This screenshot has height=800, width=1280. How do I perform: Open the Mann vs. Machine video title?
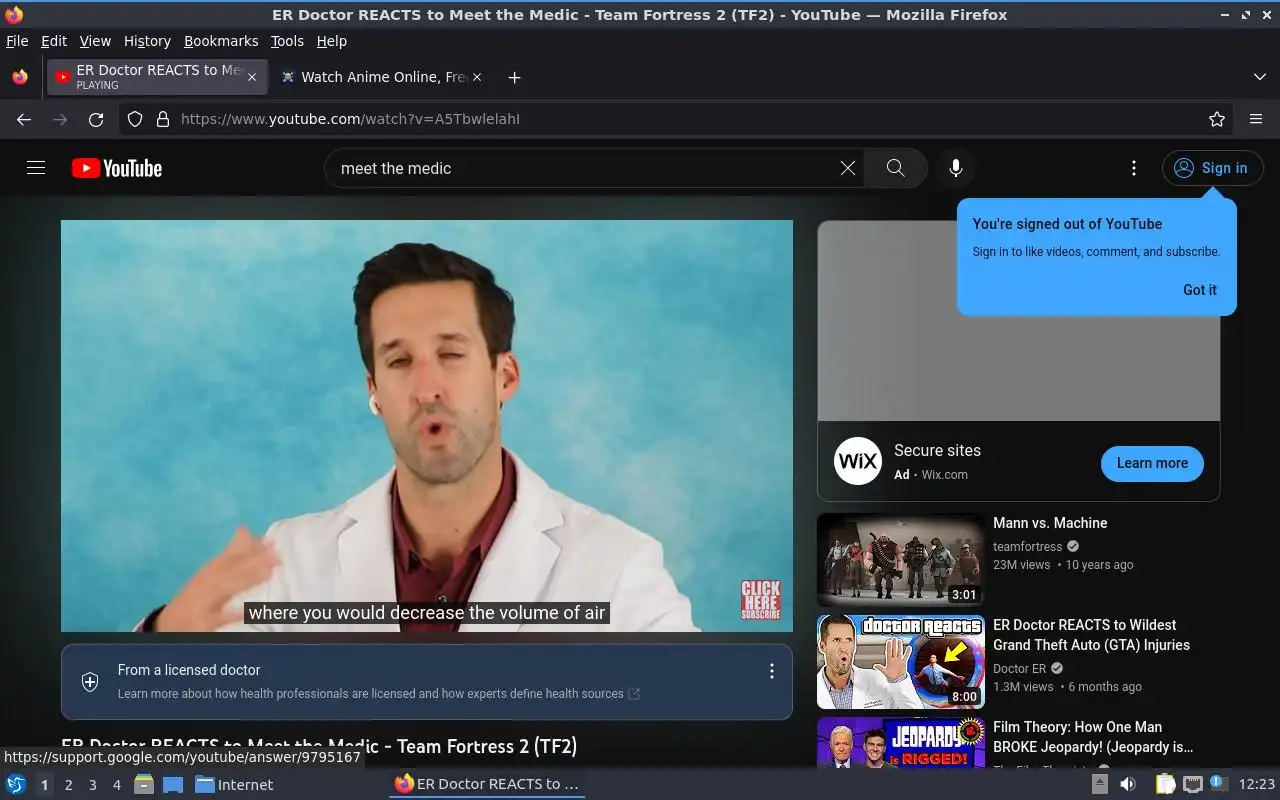click(x=1050, y=523)
